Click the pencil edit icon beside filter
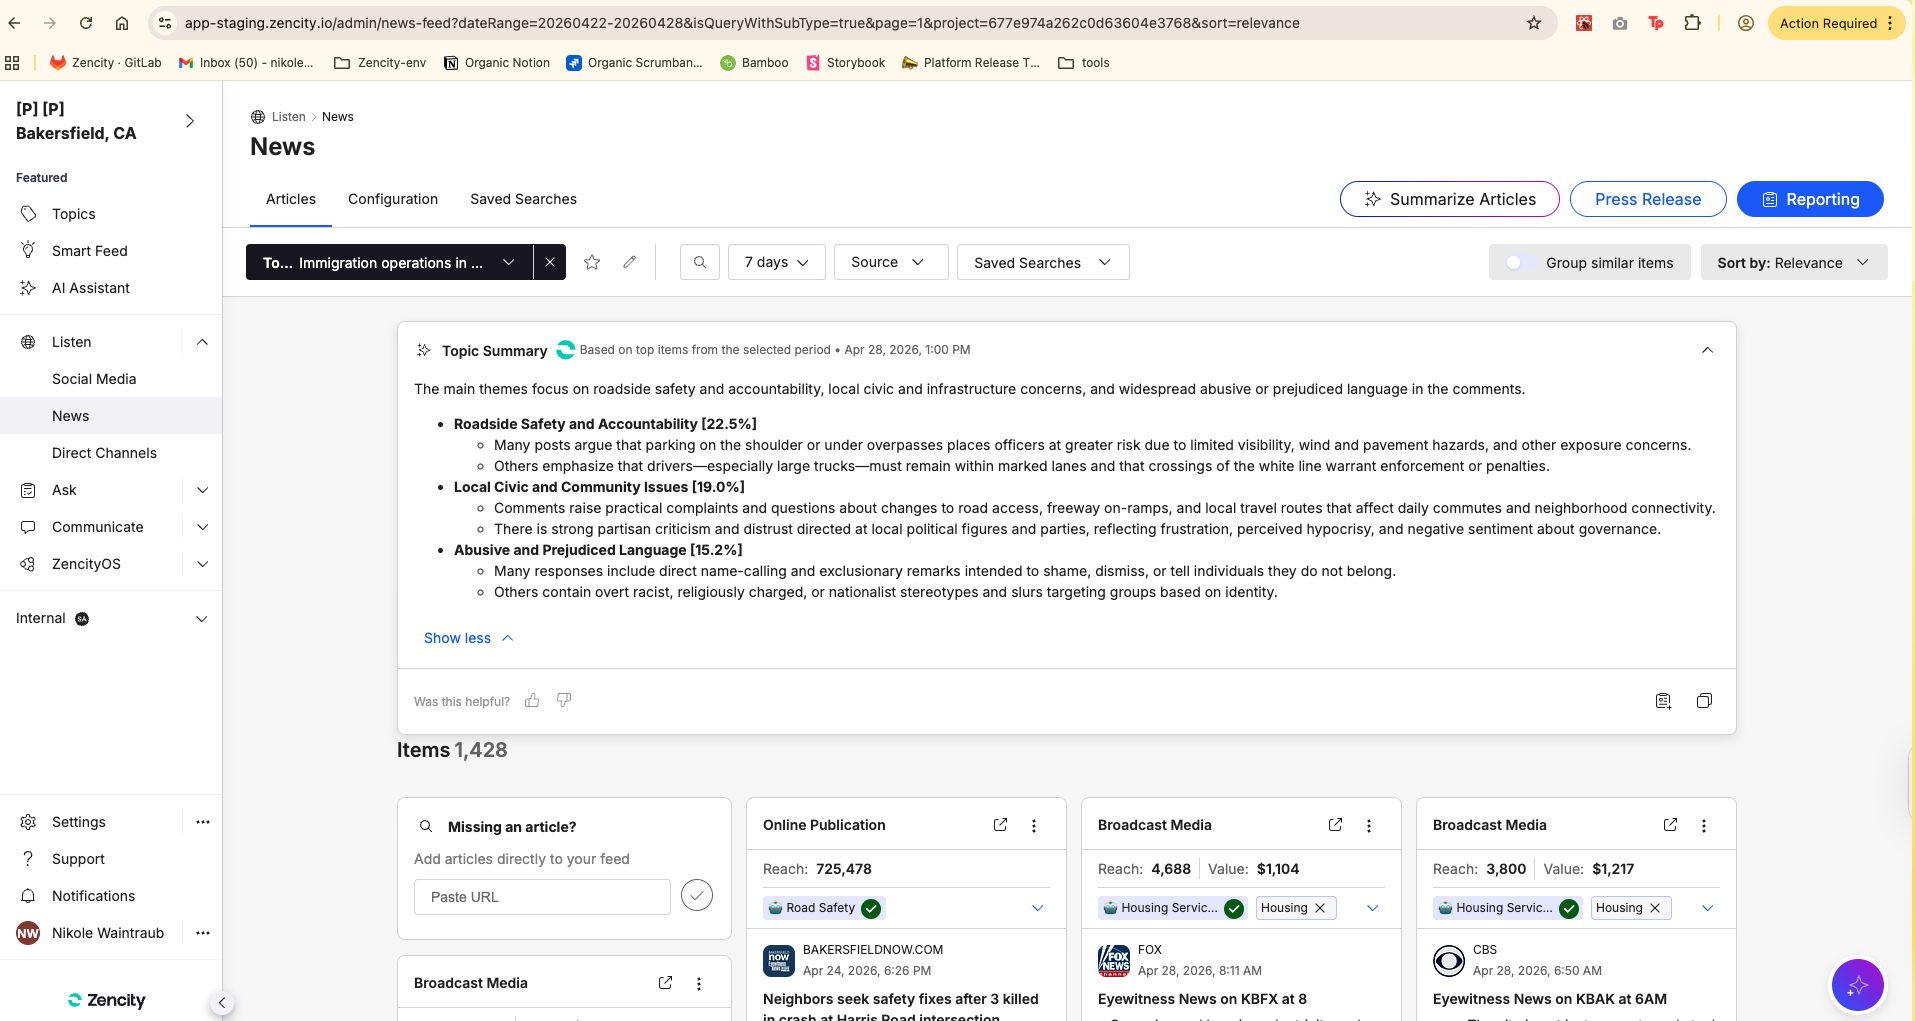Image resolution: width=1915 pixels, height=1021 pixels. pyautogui.click(x=629, y=262)
